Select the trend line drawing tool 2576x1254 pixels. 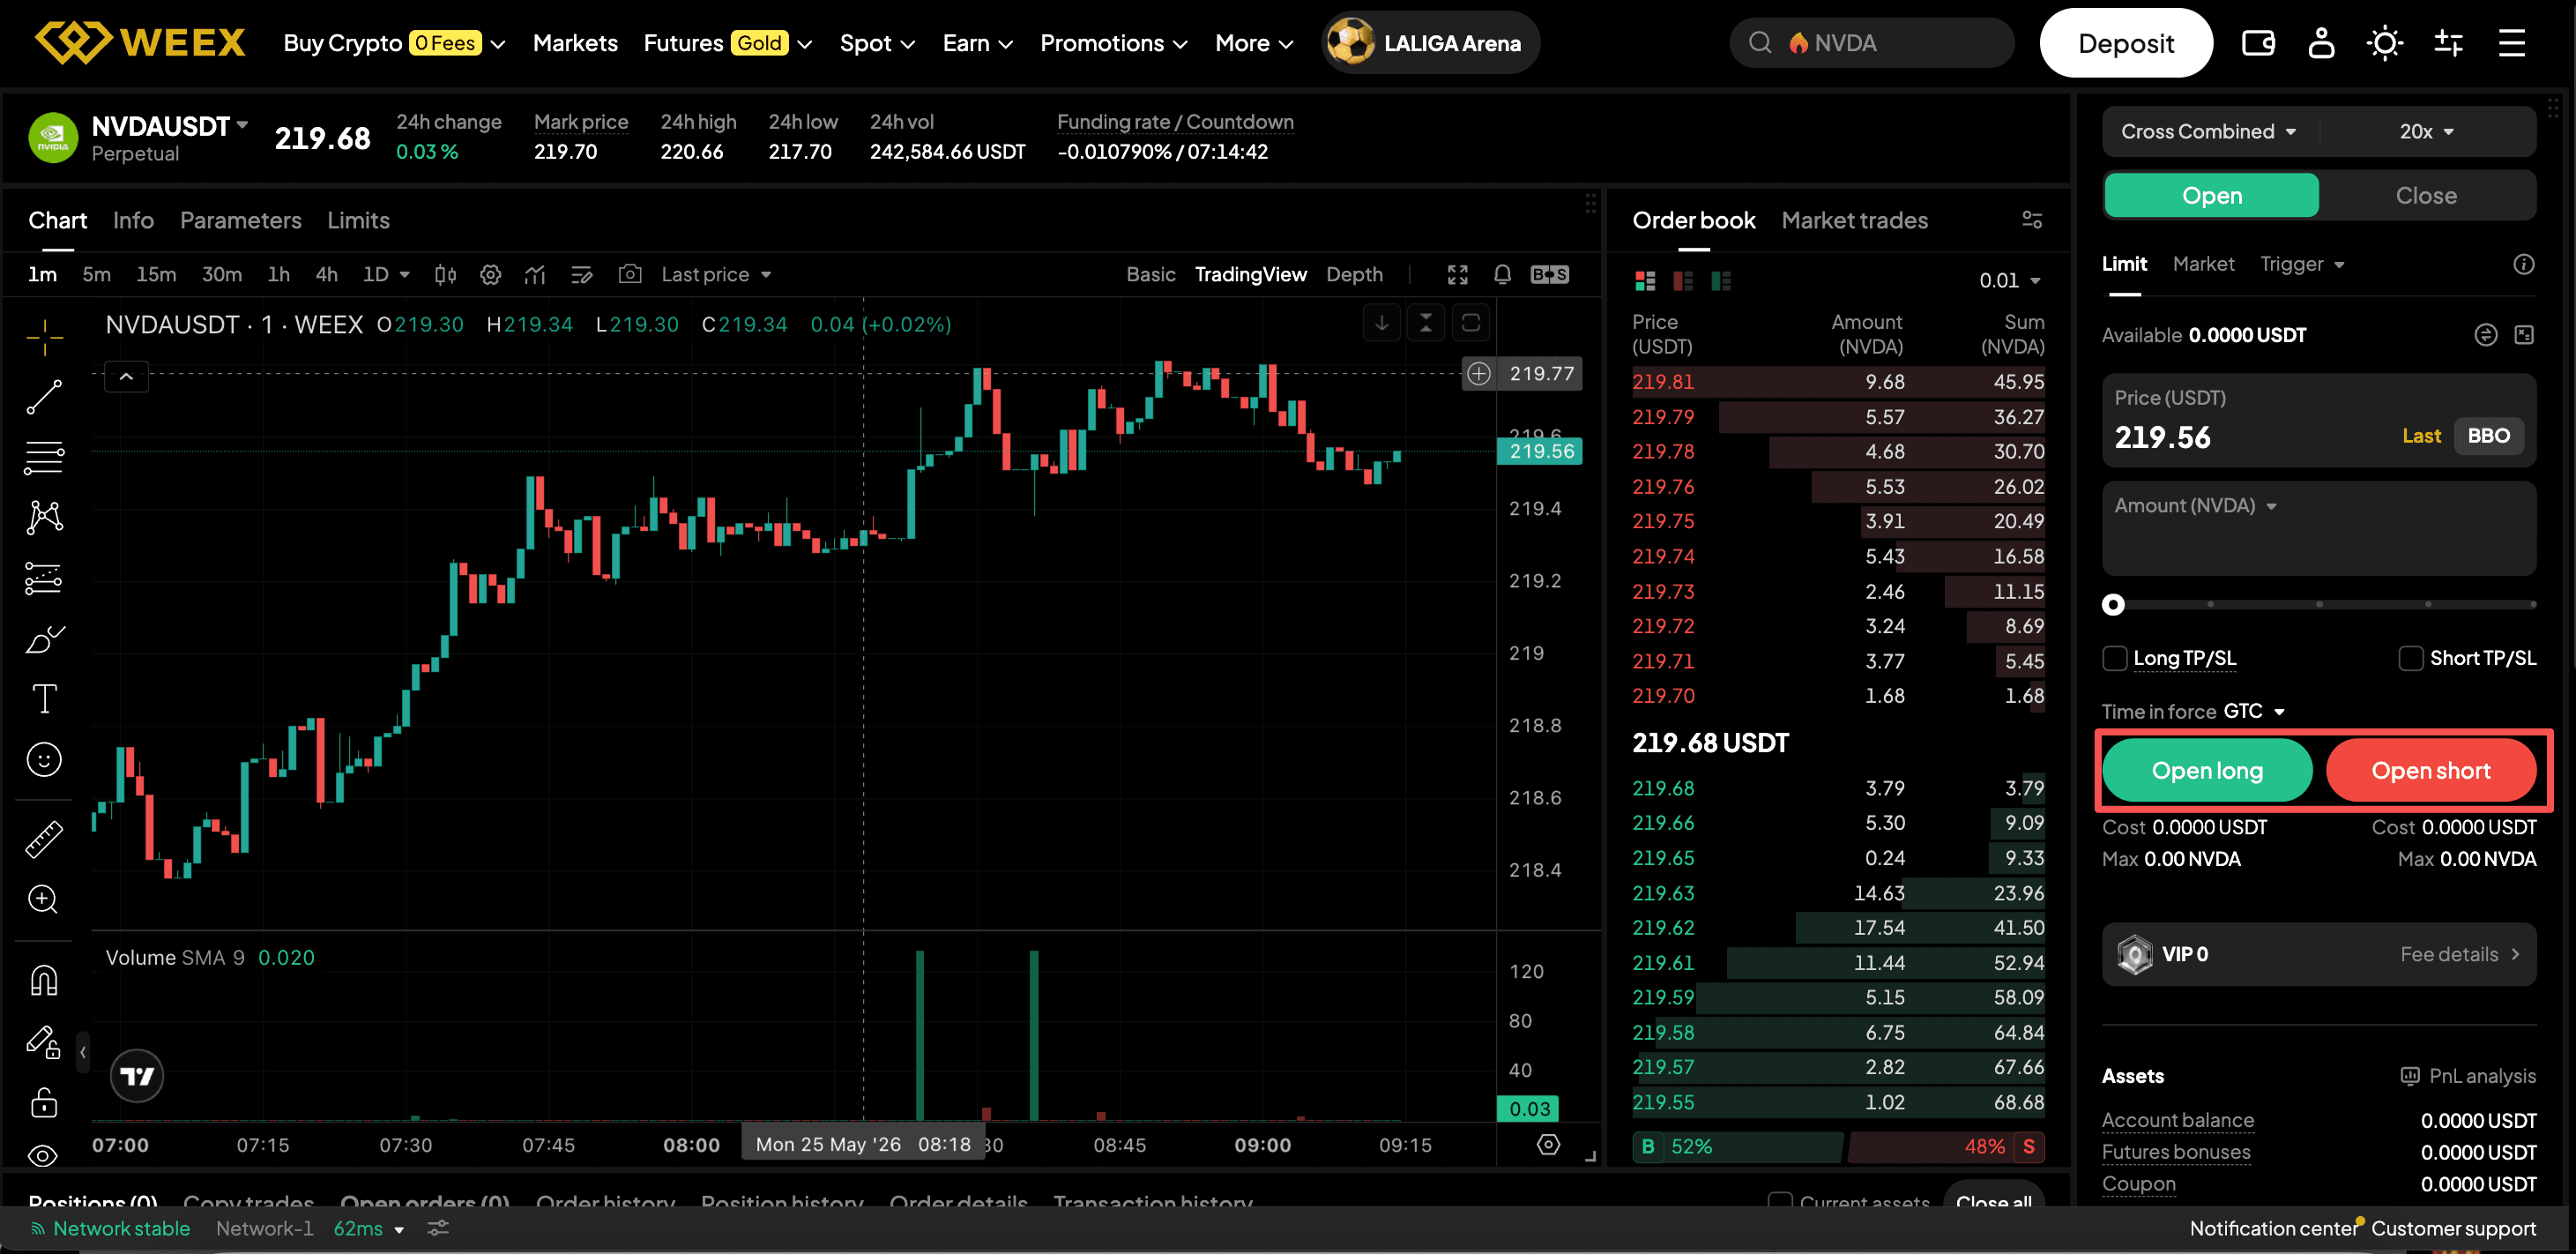pyautogui.click(x=44, y=397)
